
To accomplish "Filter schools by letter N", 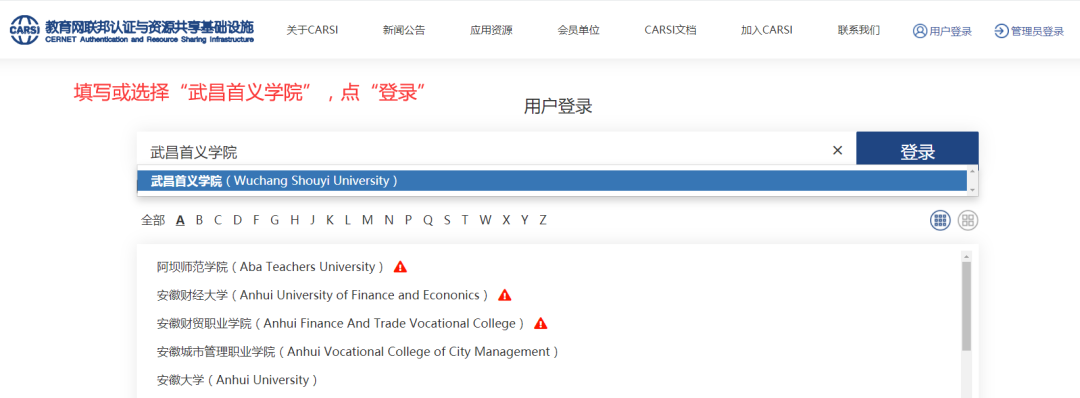I will click(x=389, y=220).
